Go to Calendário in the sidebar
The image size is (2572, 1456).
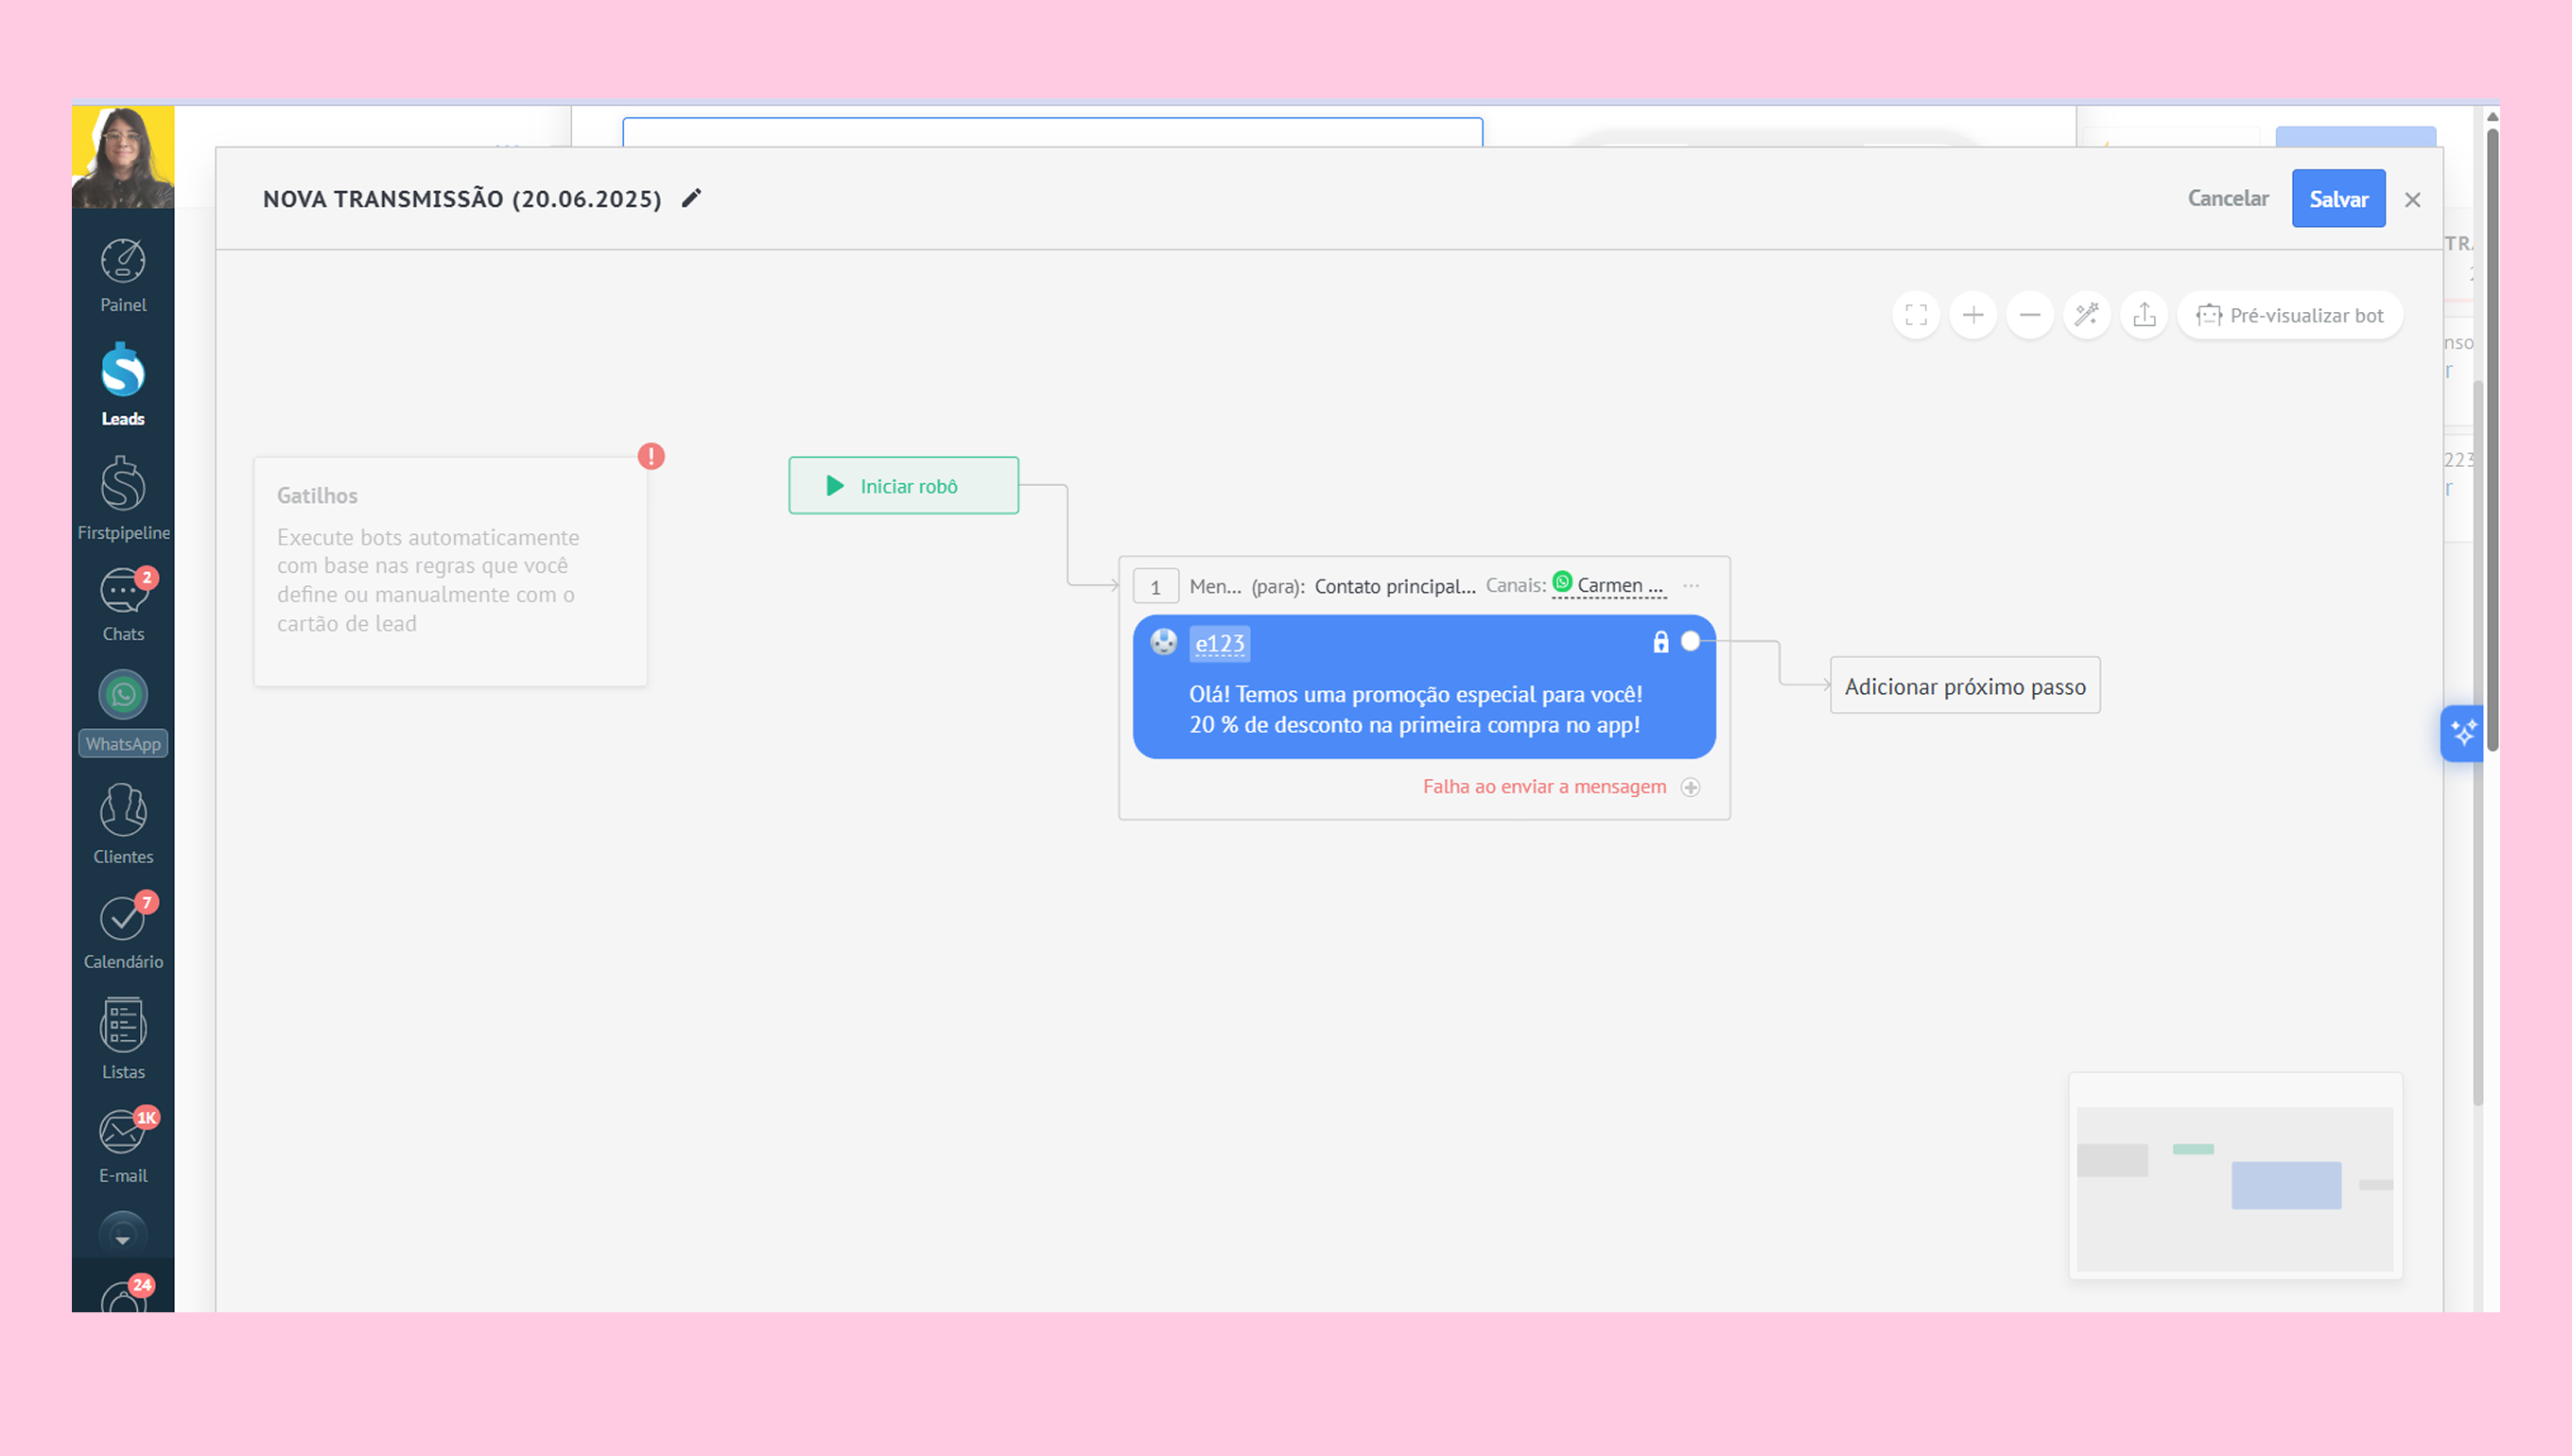point(123,931)
